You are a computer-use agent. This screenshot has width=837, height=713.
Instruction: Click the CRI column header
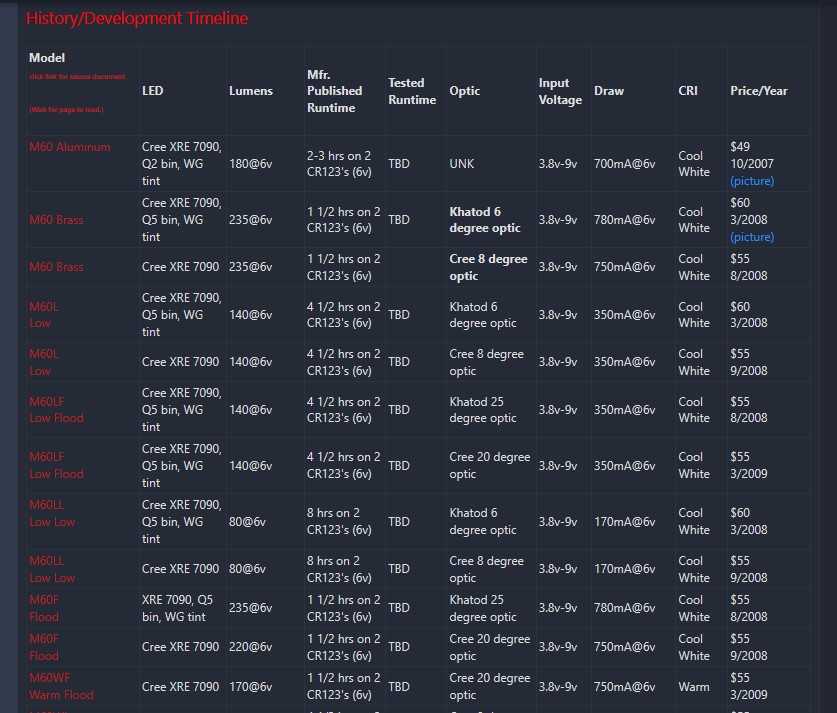[688, 91]
